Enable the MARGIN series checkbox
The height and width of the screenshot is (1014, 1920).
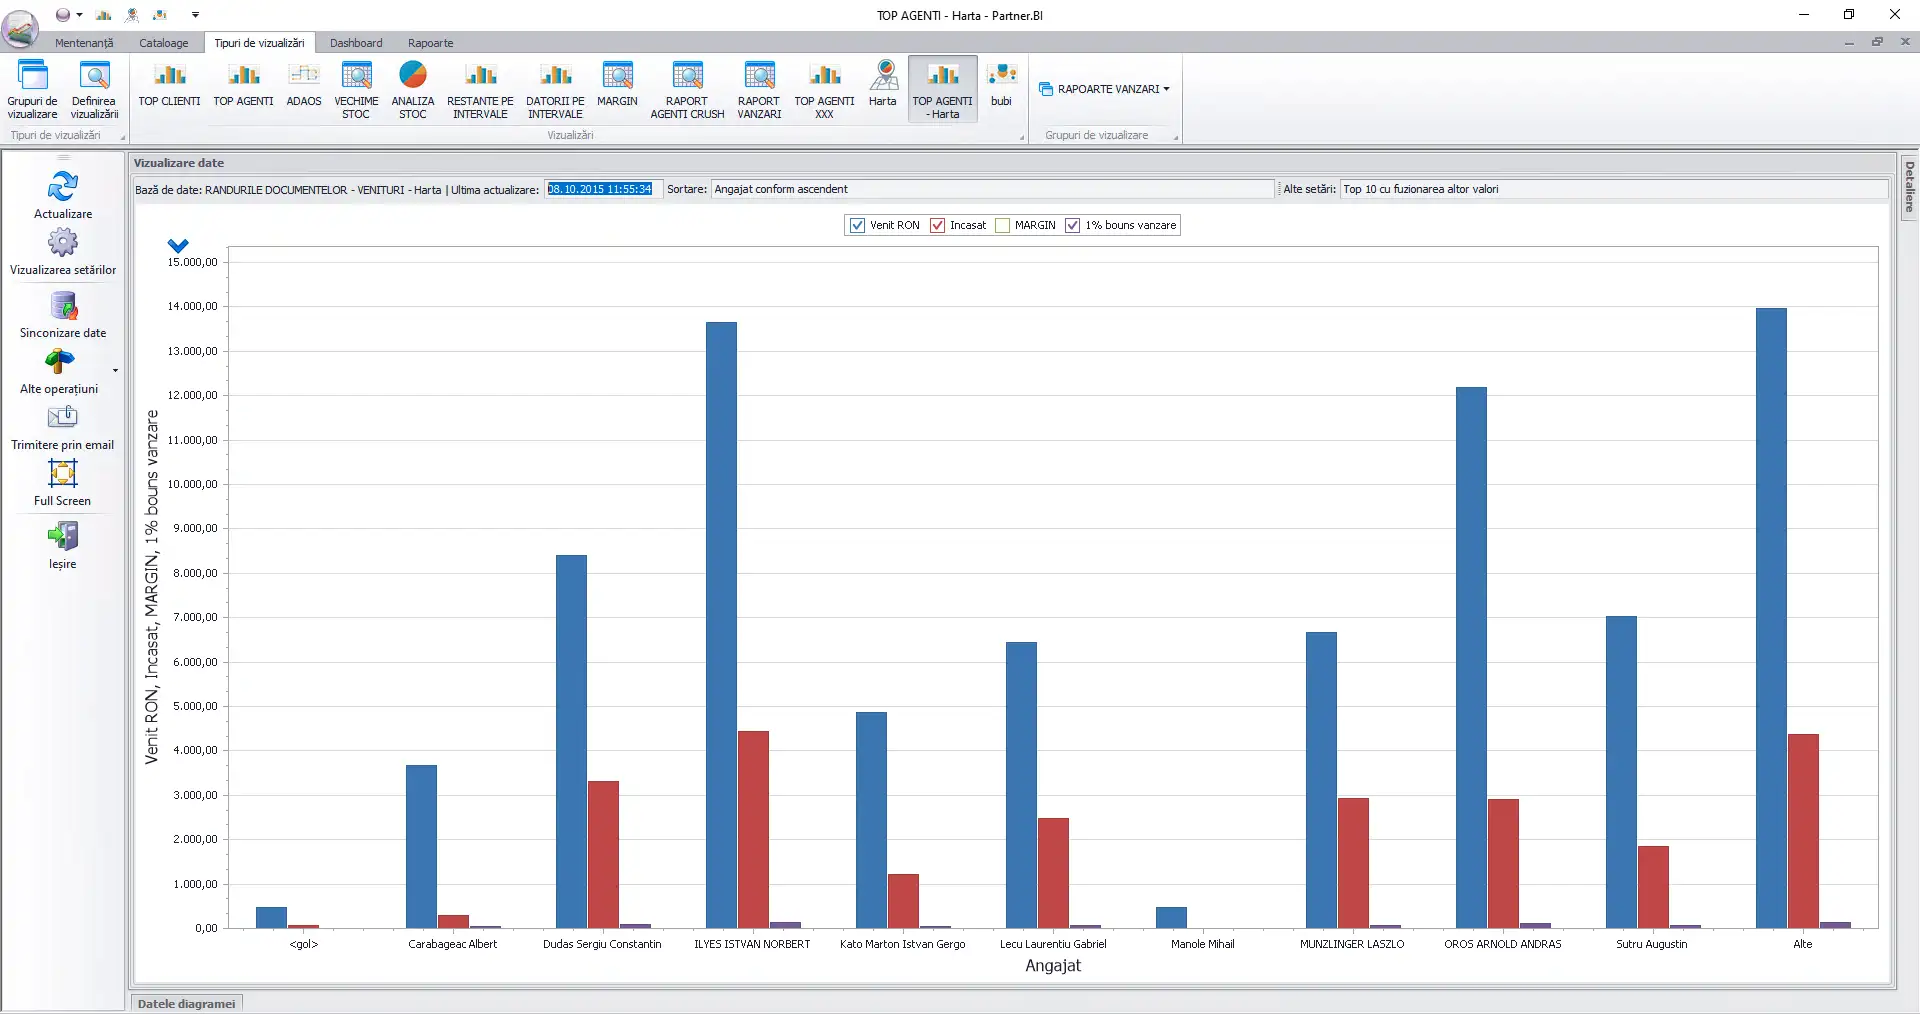pyautogui.click(x=1002, y=225)
